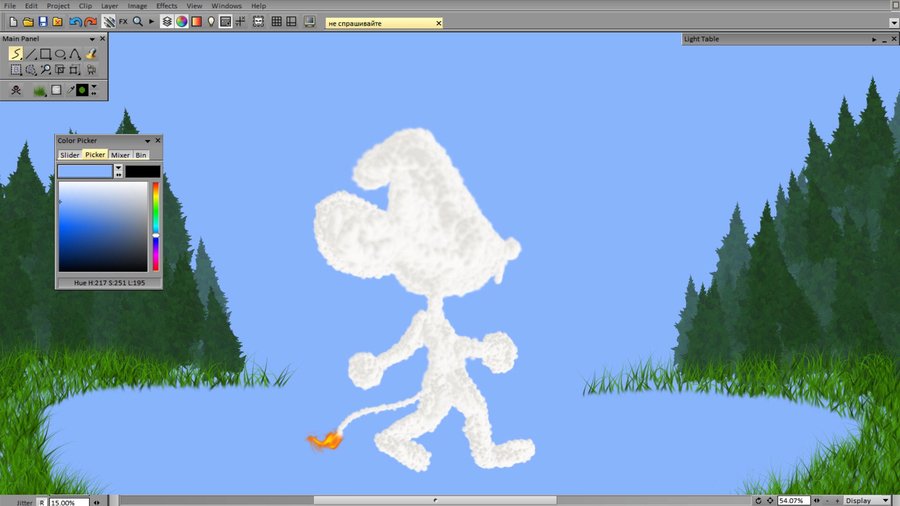
Task: Open the Image menu
Action: coord(137,6)
